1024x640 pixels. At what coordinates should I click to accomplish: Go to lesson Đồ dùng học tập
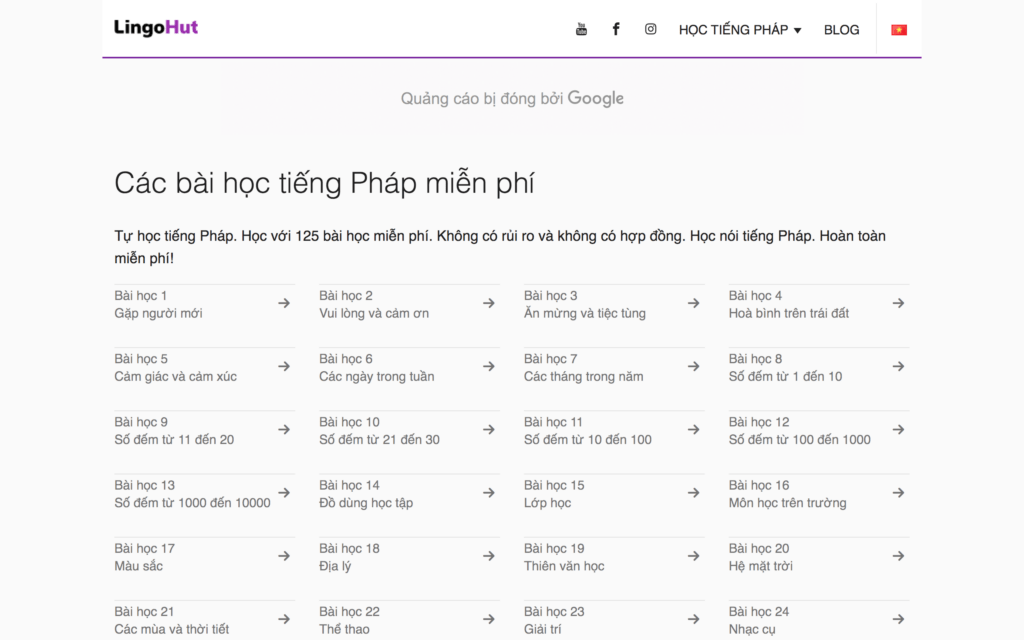click(366, 503)
